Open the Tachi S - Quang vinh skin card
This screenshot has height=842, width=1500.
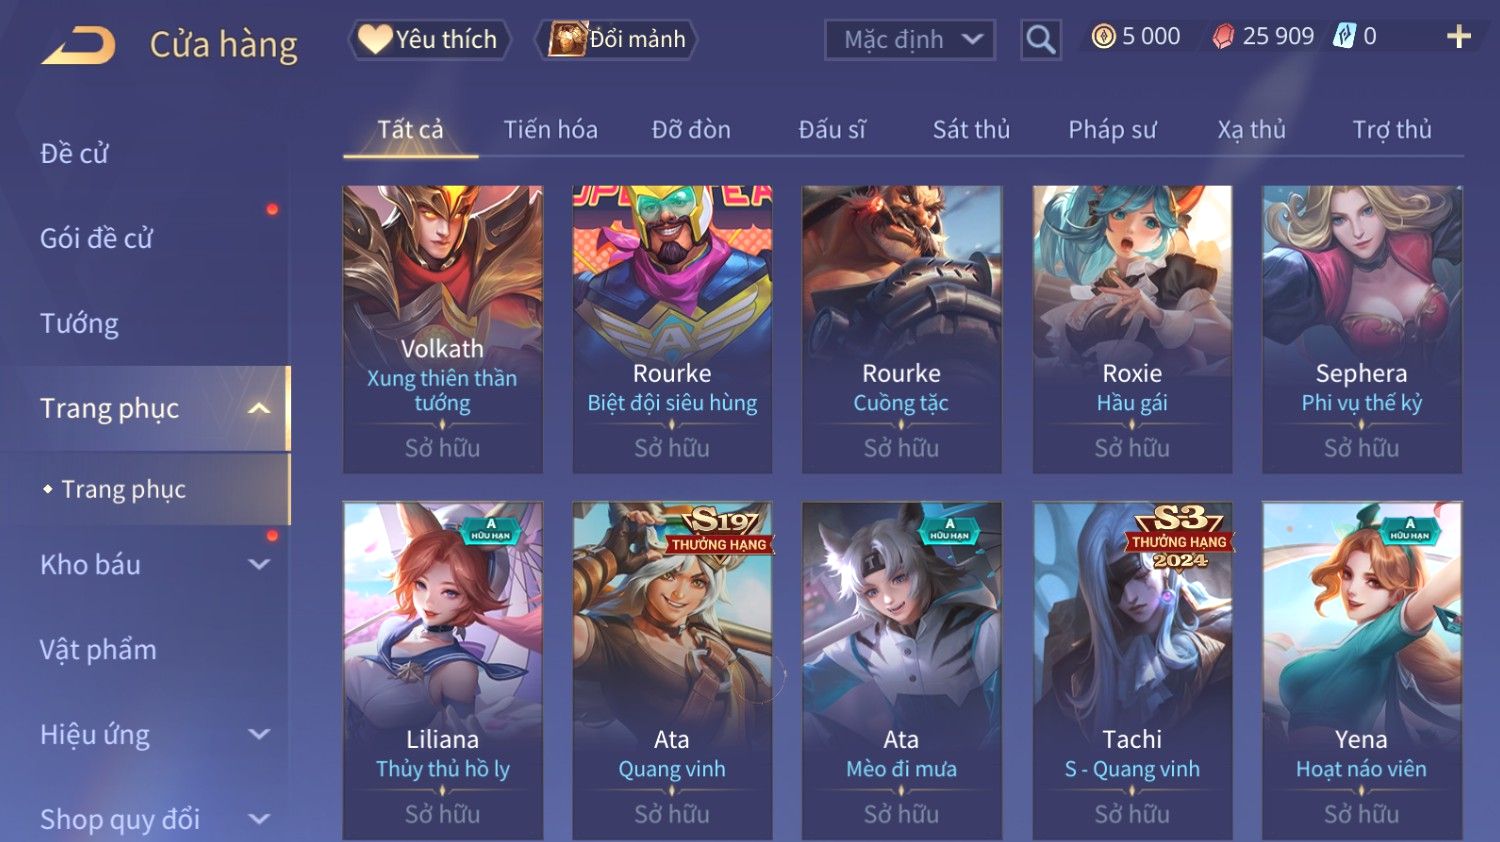pos(1132,670)
